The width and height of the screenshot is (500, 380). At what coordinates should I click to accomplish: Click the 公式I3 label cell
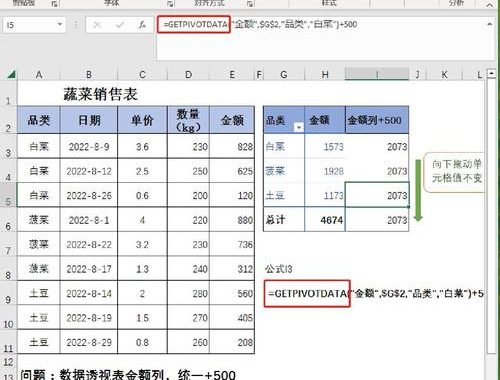pyautogui.click(x=279, y=269)
